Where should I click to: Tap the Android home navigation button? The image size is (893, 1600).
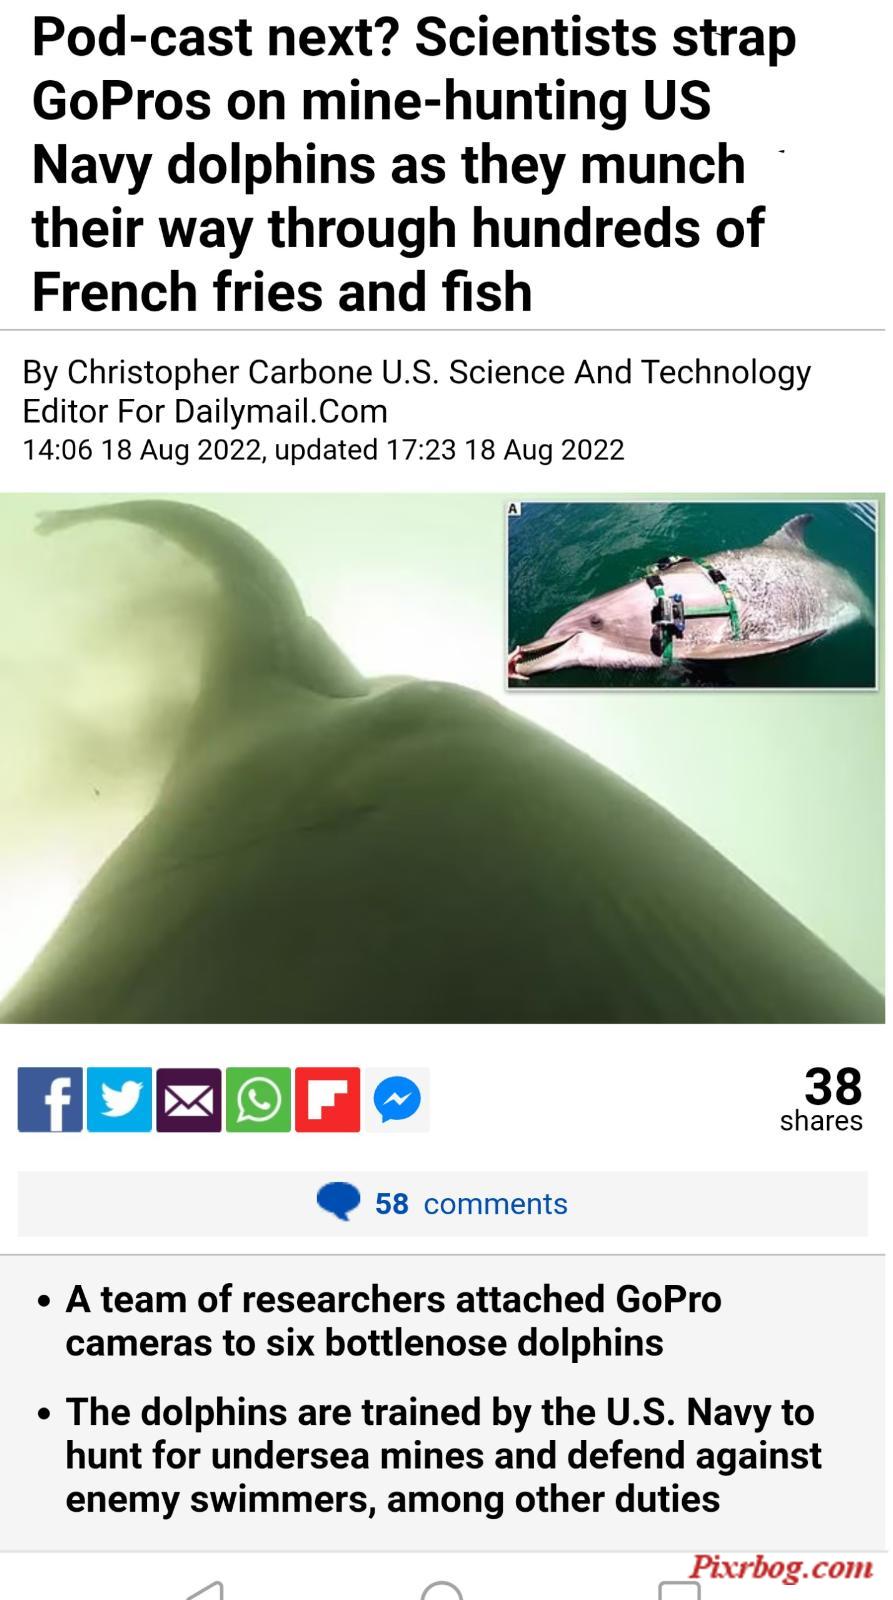(x=442, y=1590)
